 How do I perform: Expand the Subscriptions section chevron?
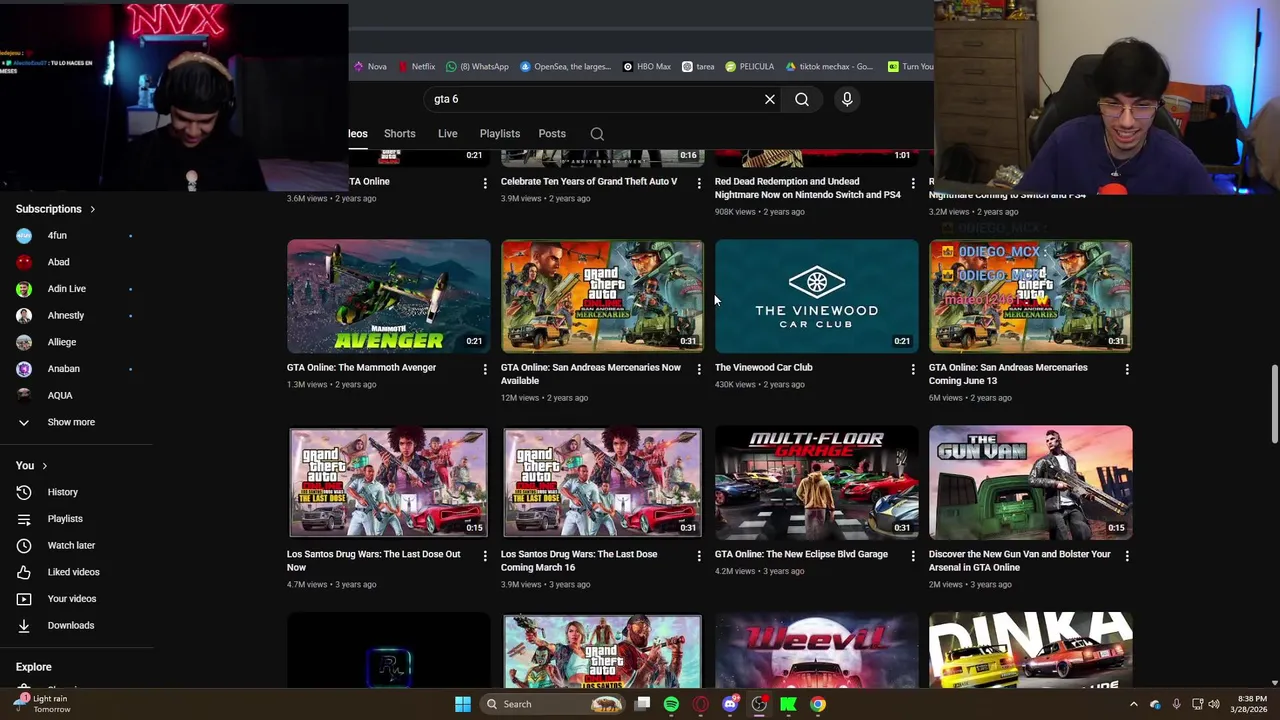click(92, 209)
